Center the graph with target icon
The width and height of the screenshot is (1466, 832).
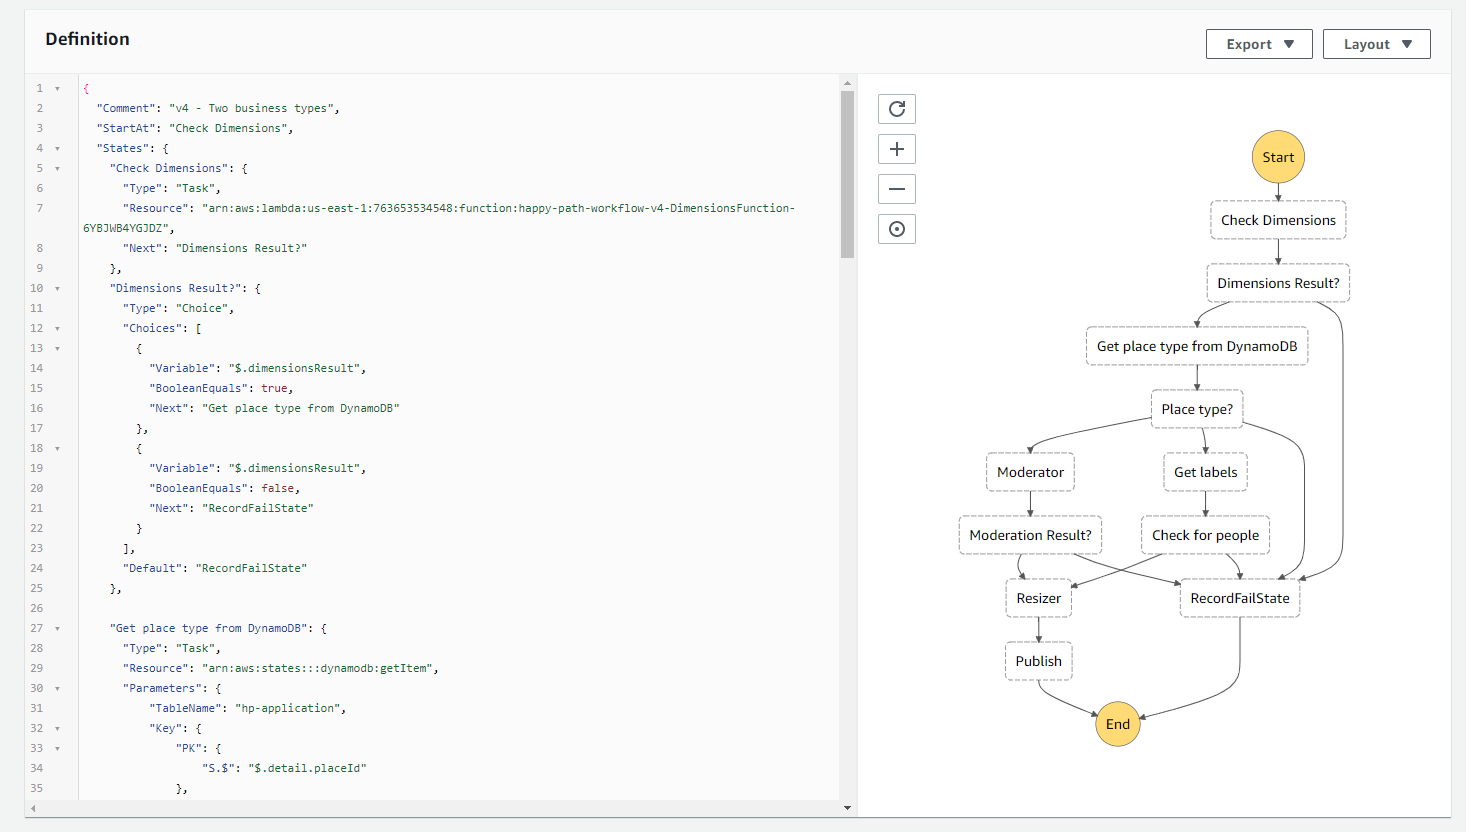pyautogui.click(x=897, y=229)
